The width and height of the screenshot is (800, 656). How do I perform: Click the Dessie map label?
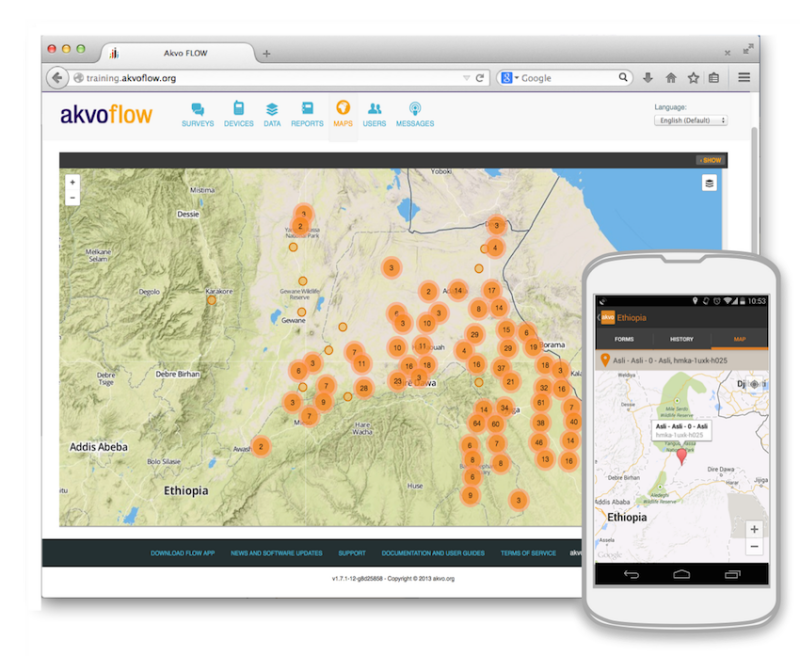(x=188, y=214)
